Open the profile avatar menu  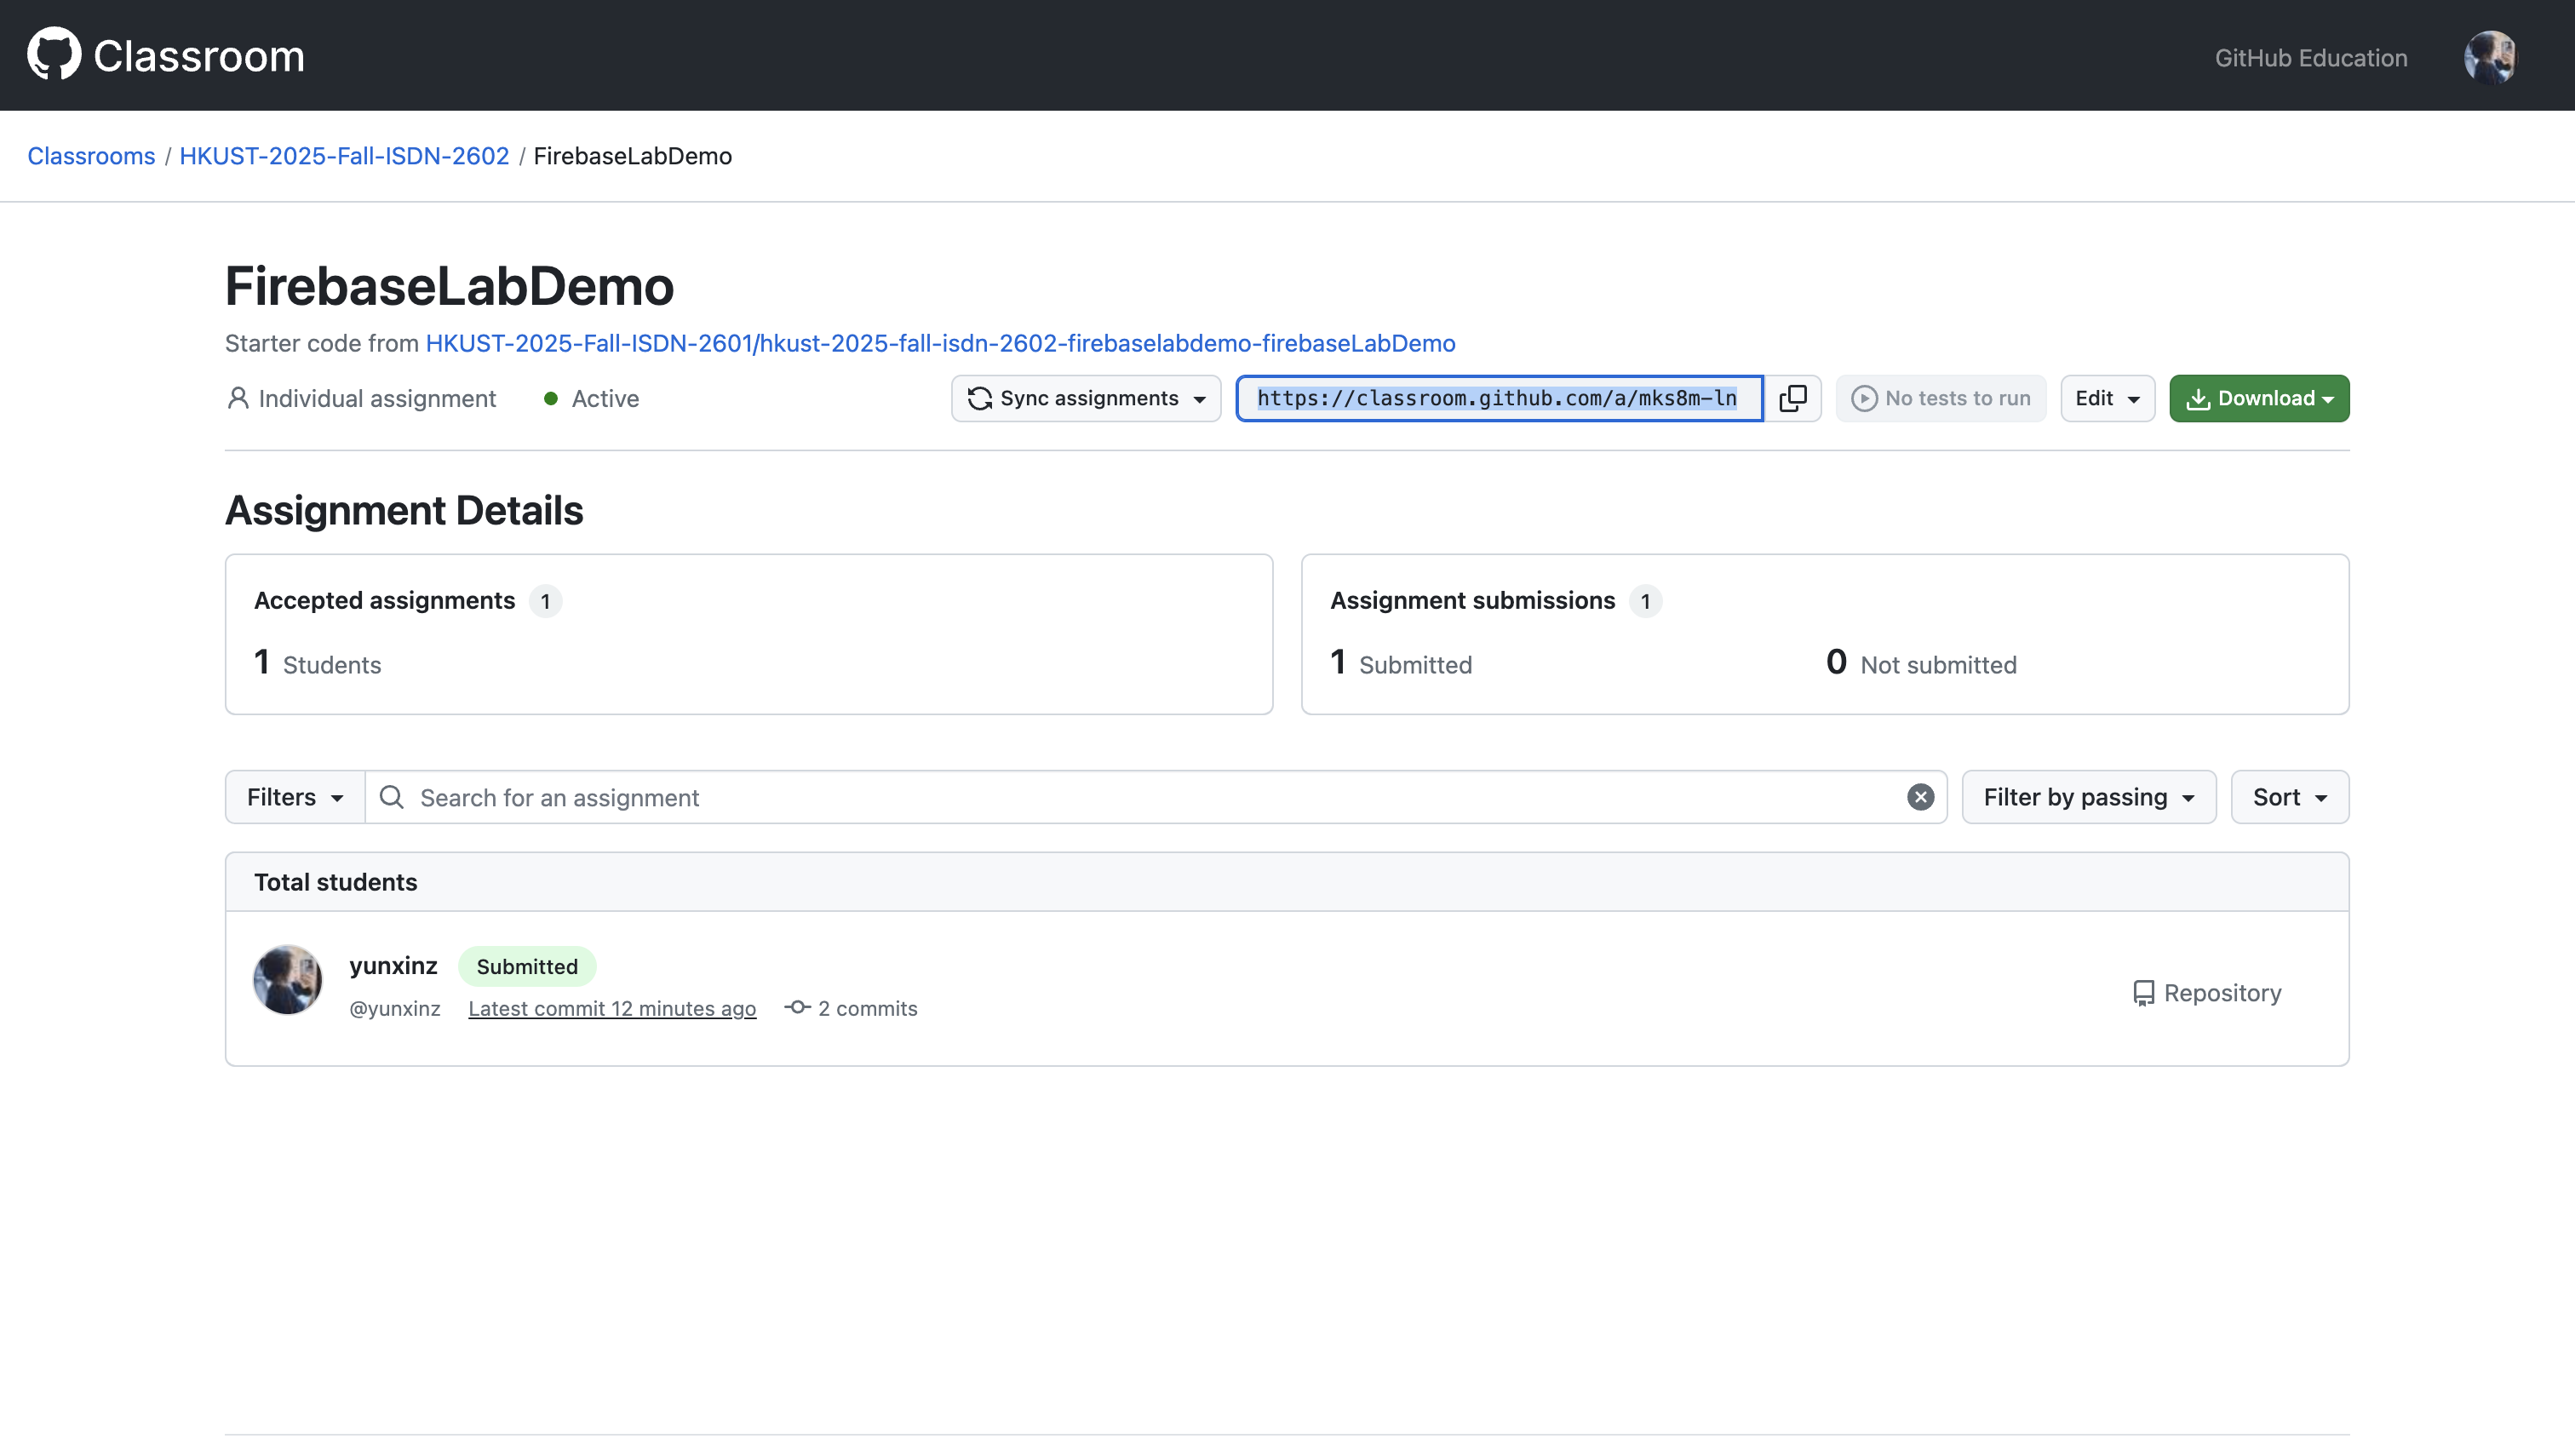click(2489, 57)
